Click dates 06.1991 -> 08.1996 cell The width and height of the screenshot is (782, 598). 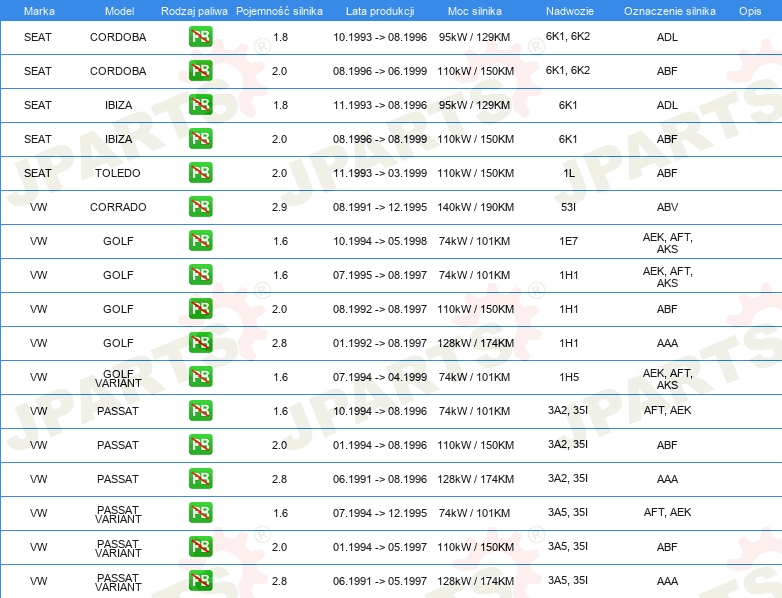pyautogui.click(x=380, y=479)
